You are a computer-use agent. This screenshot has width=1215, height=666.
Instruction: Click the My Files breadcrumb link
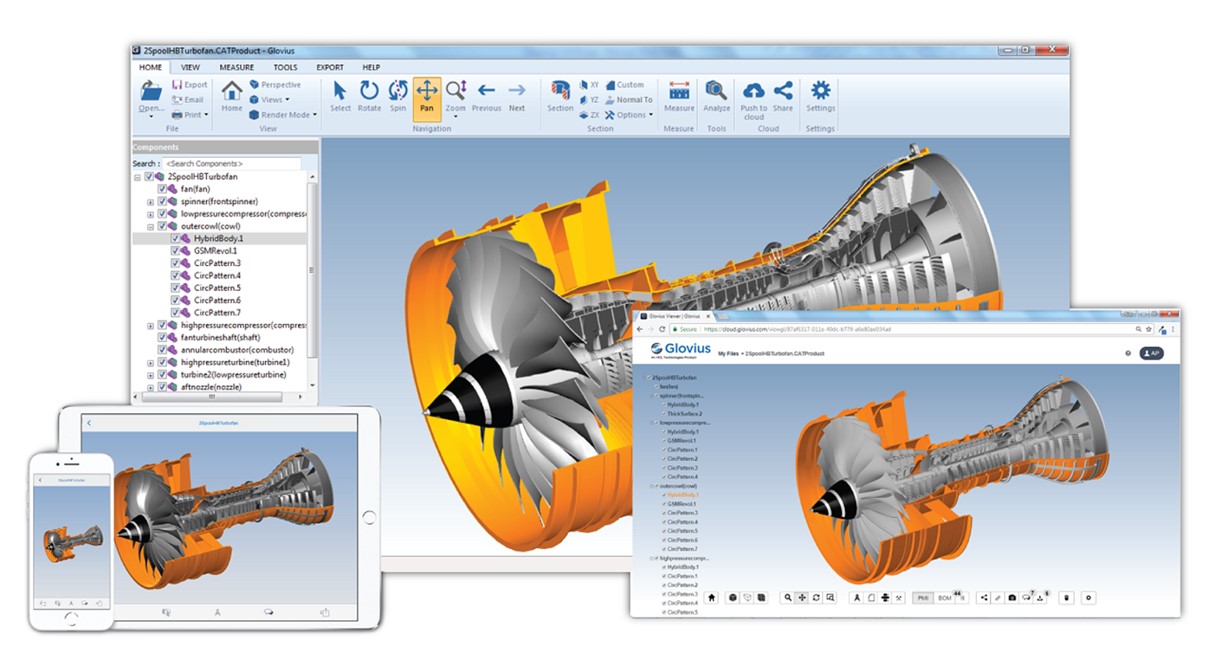[x=729, y=354]
